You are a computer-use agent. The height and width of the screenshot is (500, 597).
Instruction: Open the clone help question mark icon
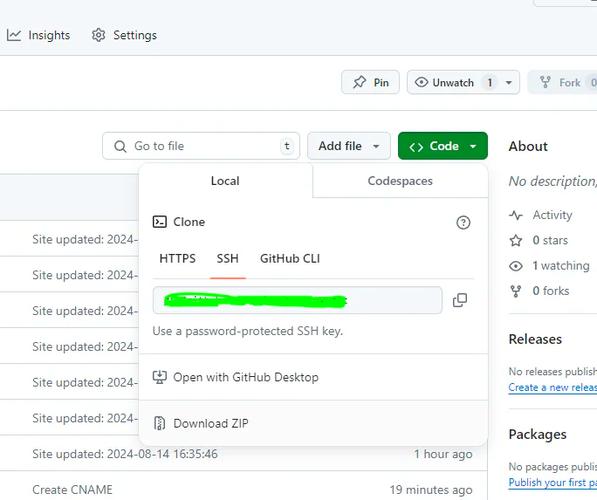point(463,222)
